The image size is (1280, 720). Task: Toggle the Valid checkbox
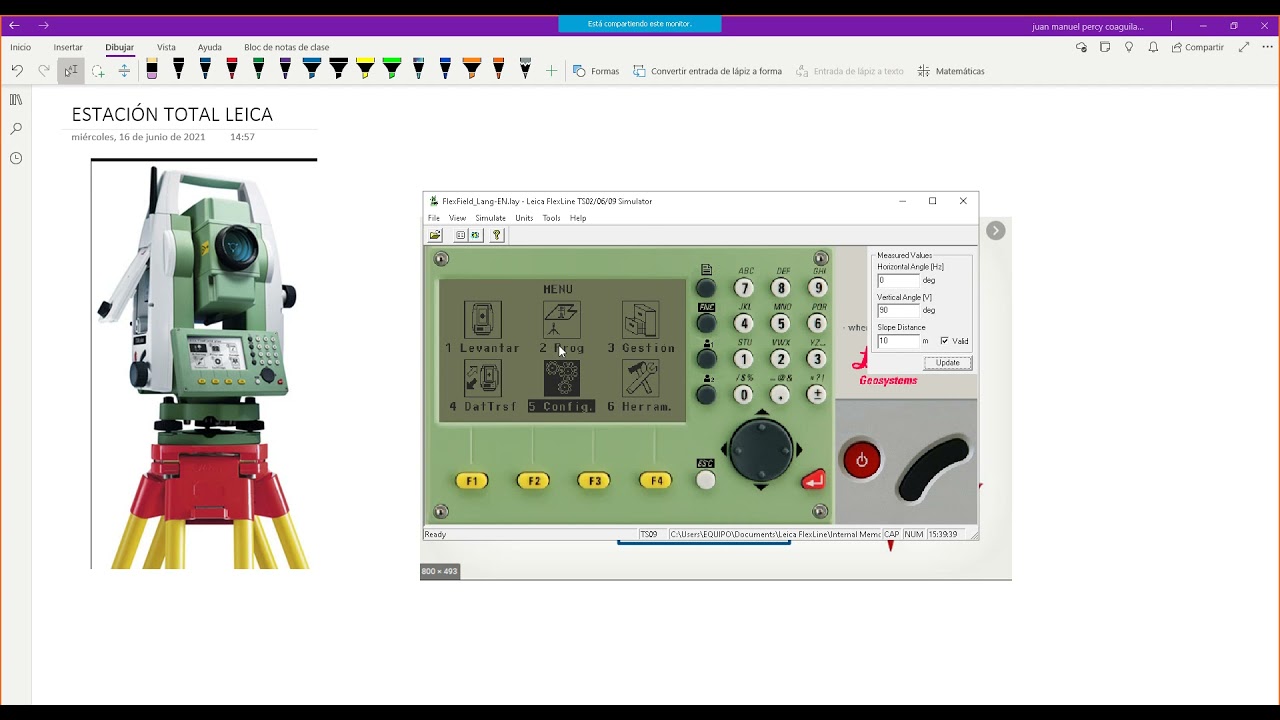944,341
